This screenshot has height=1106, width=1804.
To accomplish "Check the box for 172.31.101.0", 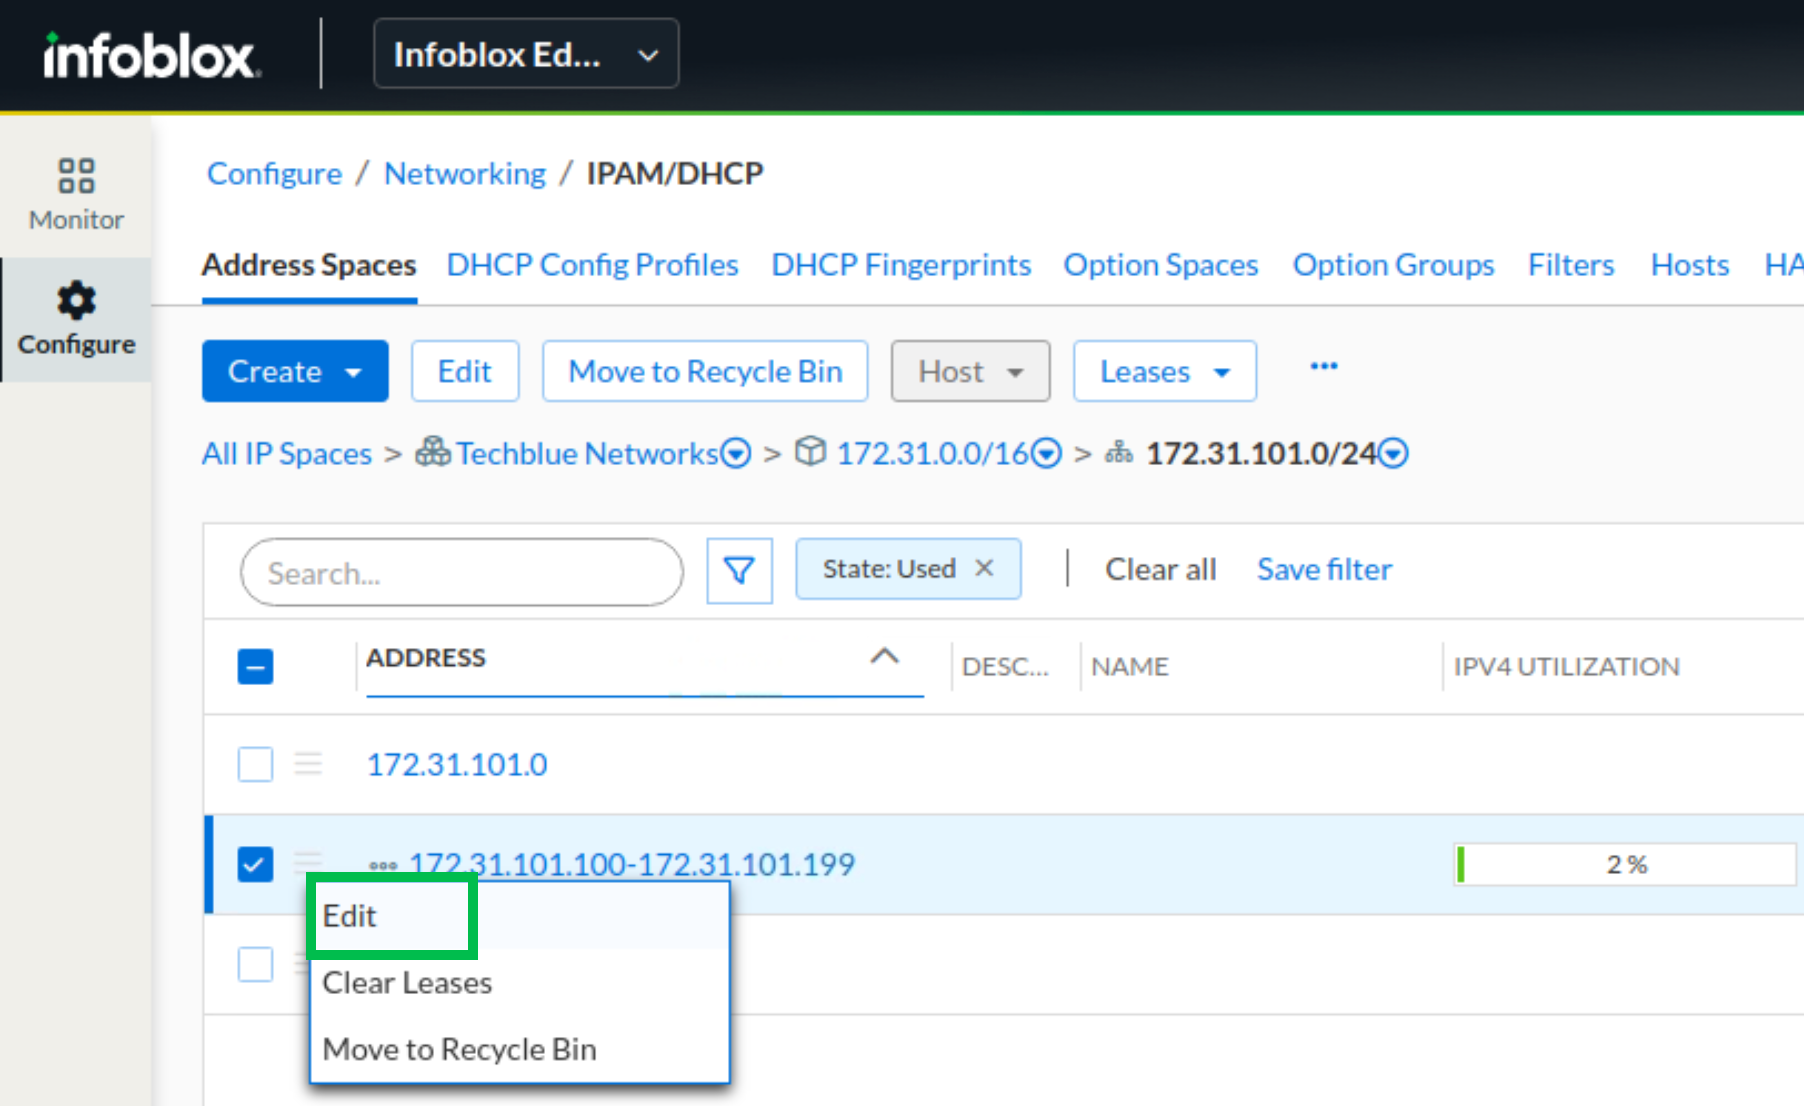I will [255, 764].
